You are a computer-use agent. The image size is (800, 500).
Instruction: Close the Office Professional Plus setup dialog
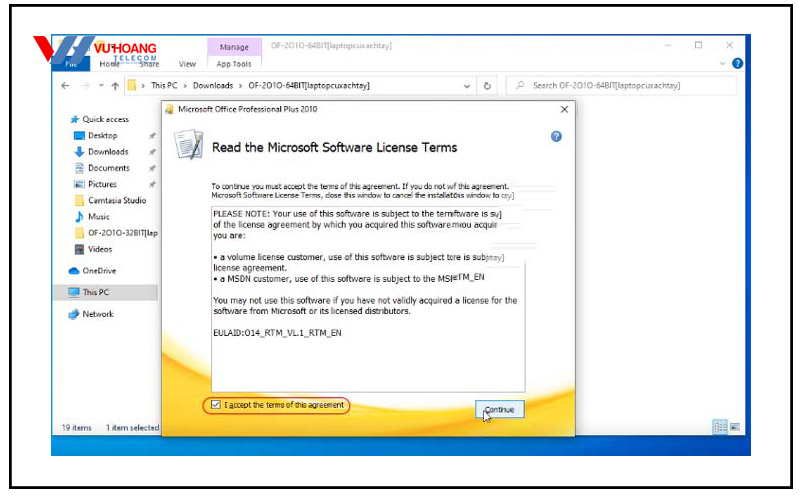(x=564, y=108)
